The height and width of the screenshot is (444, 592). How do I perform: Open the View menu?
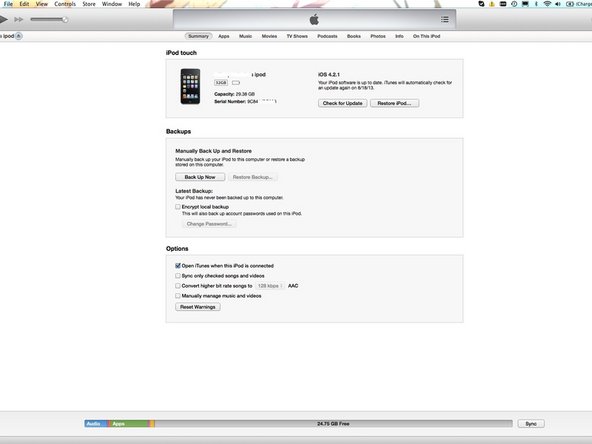[42, 4]
